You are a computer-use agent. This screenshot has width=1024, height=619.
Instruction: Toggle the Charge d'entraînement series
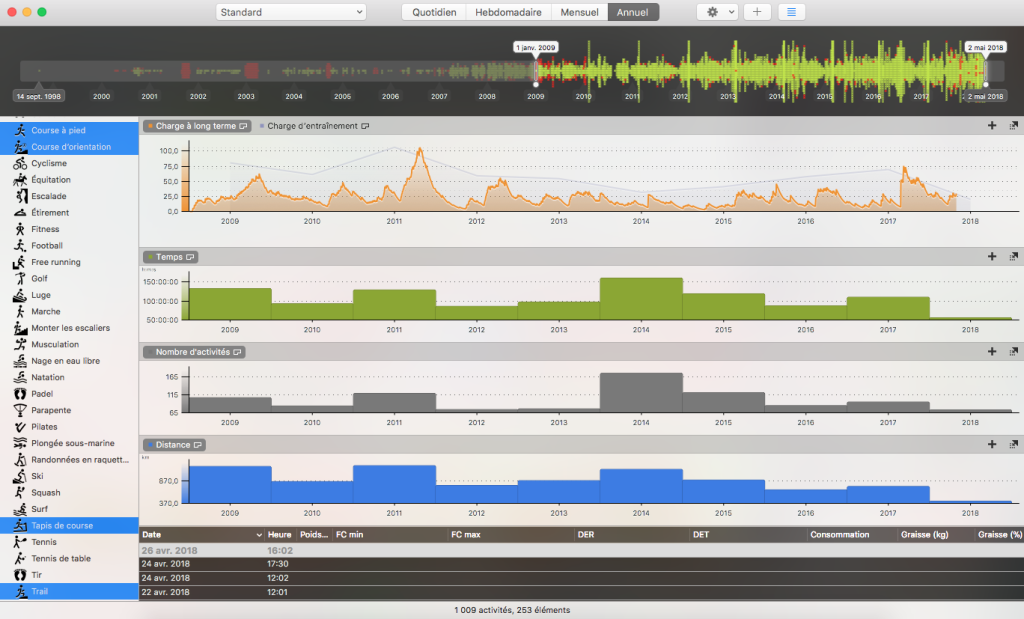pyautogui.click(x=313, y=126)
